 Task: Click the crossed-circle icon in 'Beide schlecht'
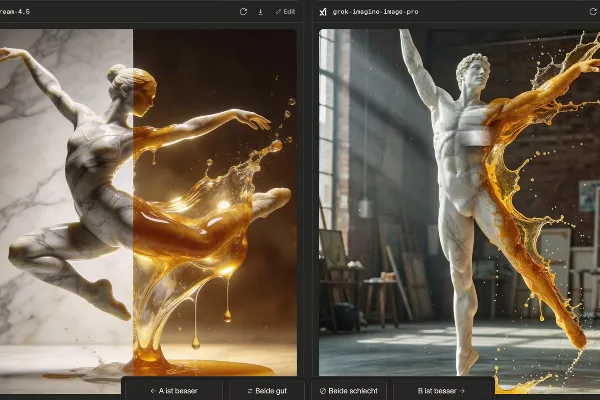click(323, 390)
